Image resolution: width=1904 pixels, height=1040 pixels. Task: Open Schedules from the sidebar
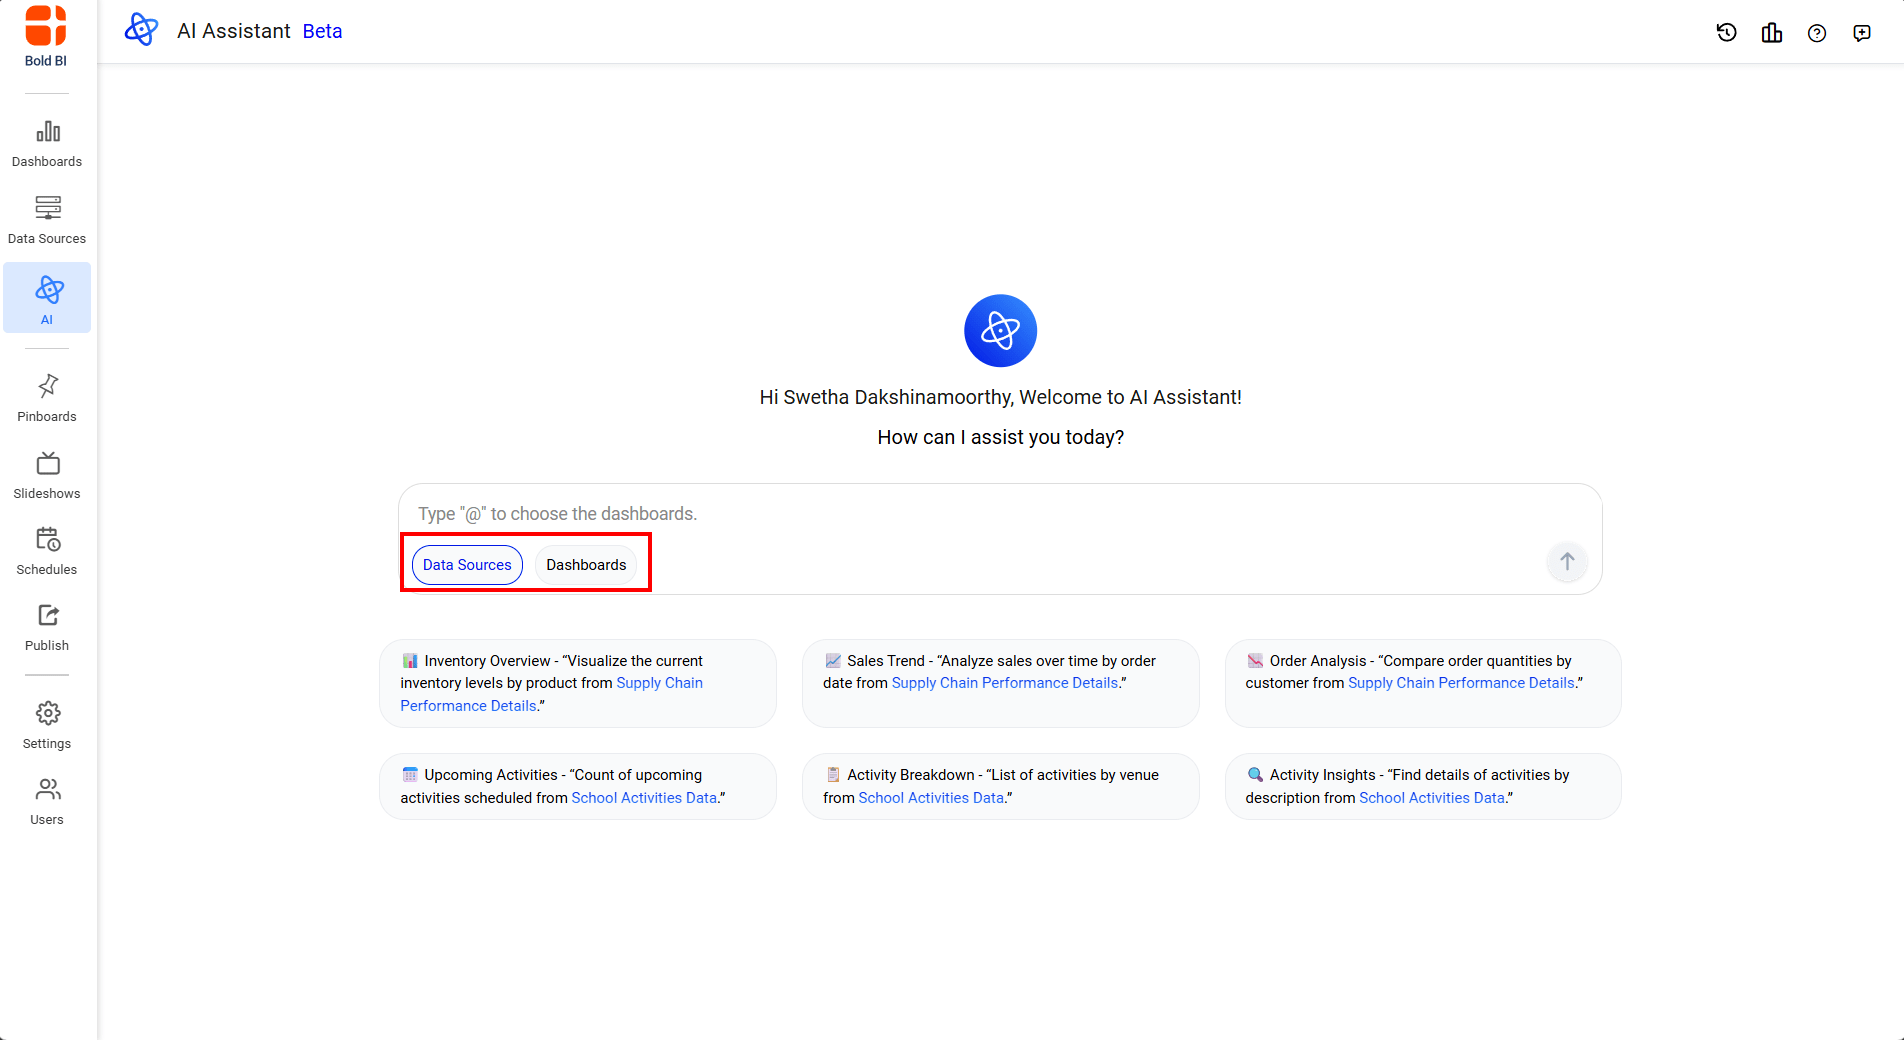47,551
